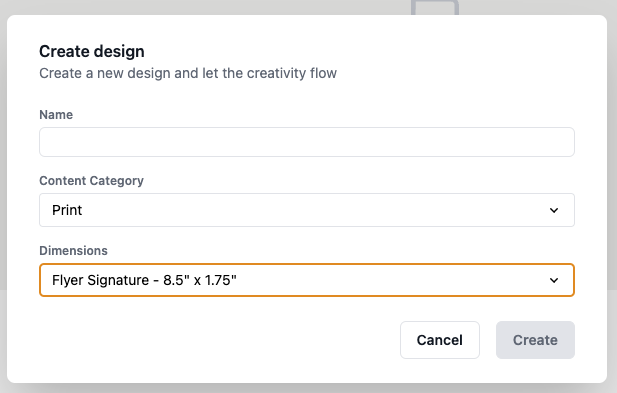Image resolution: width=617 pixels, height=393 pixels.
Task: Click the partially hidden icon above the dialog
Action: 435,7
